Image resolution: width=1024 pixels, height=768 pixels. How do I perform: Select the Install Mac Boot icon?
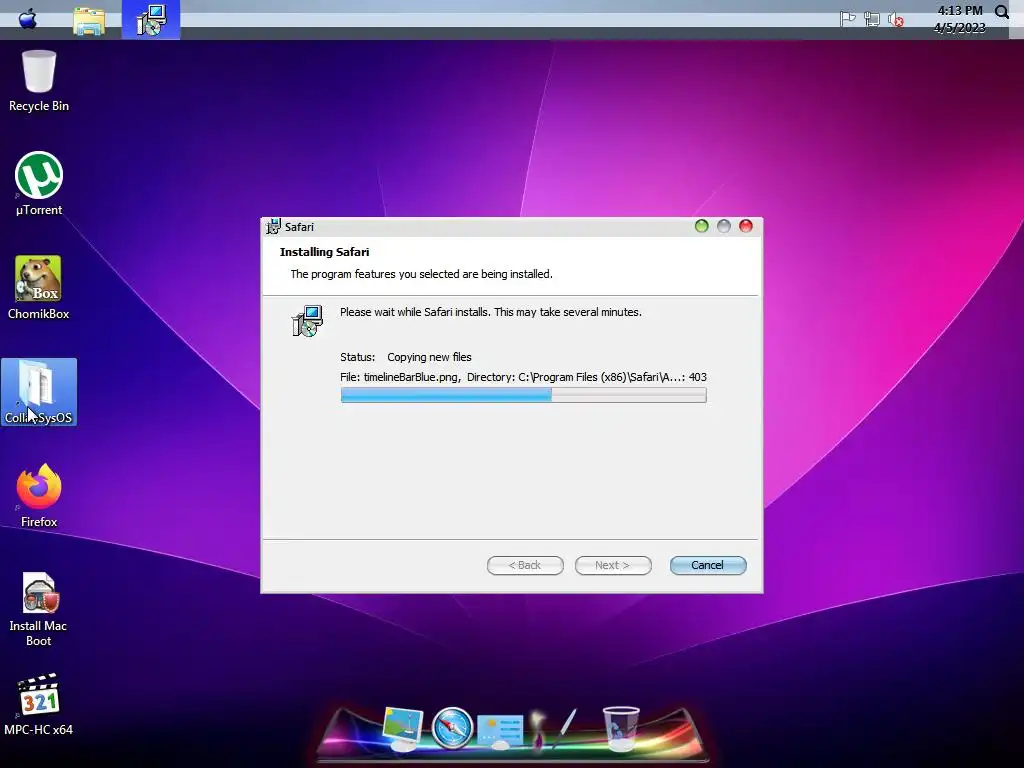coord(39,610)
